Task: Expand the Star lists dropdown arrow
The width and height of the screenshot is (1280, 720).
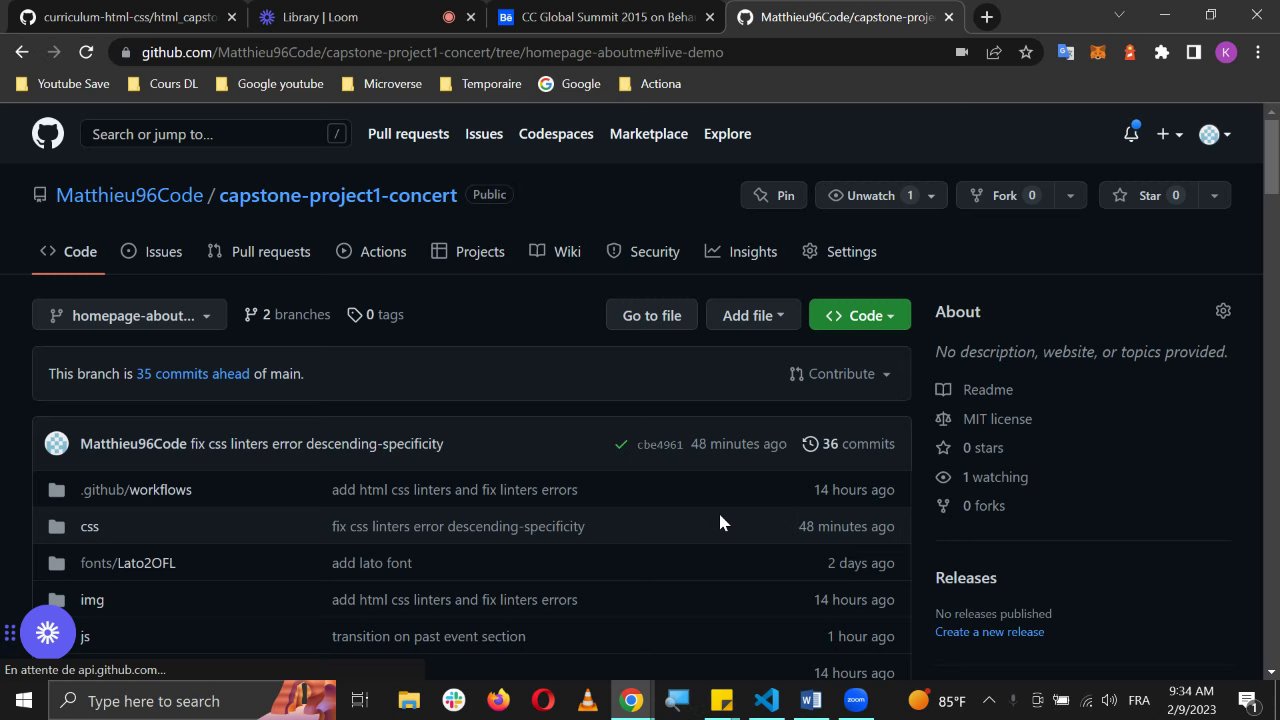Action: point(1214,195)
